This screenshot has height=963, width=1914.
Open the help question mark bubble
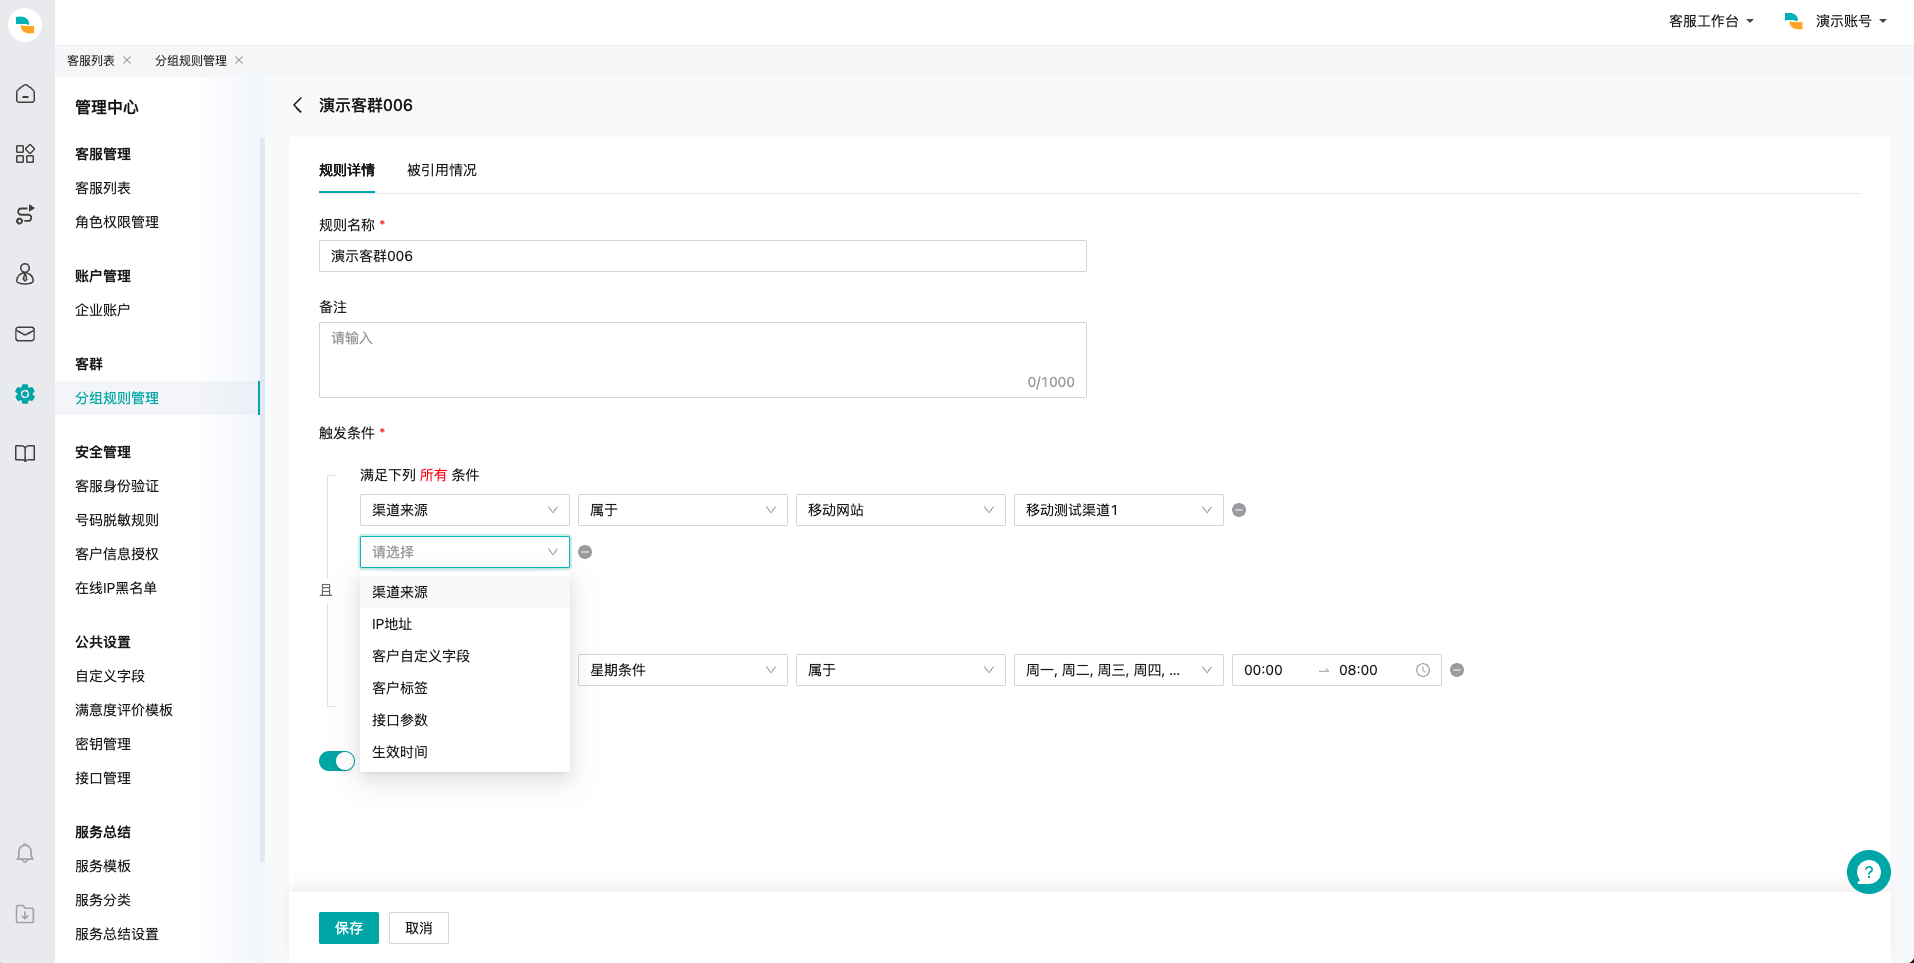(1868, 872)
